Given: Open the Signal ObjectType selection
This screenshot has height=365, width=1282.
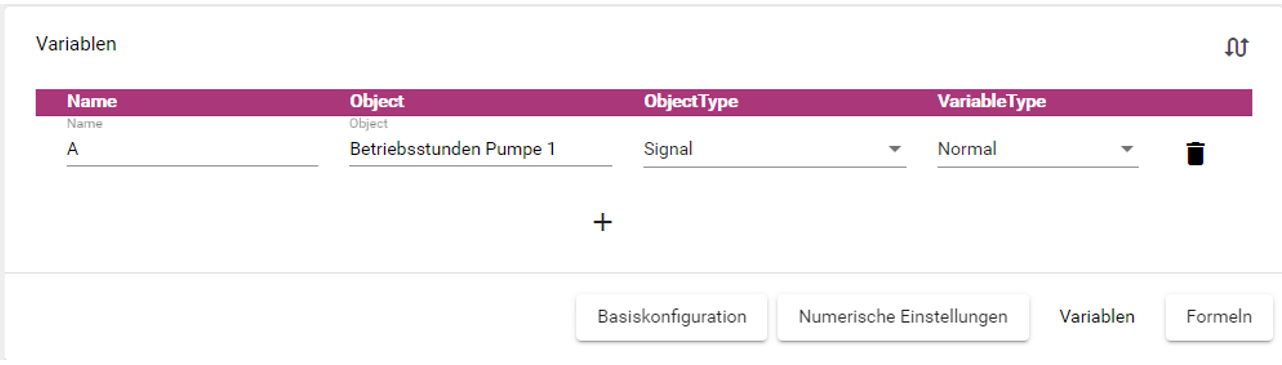Looking at the screenshot, I should tap(774, 149).
